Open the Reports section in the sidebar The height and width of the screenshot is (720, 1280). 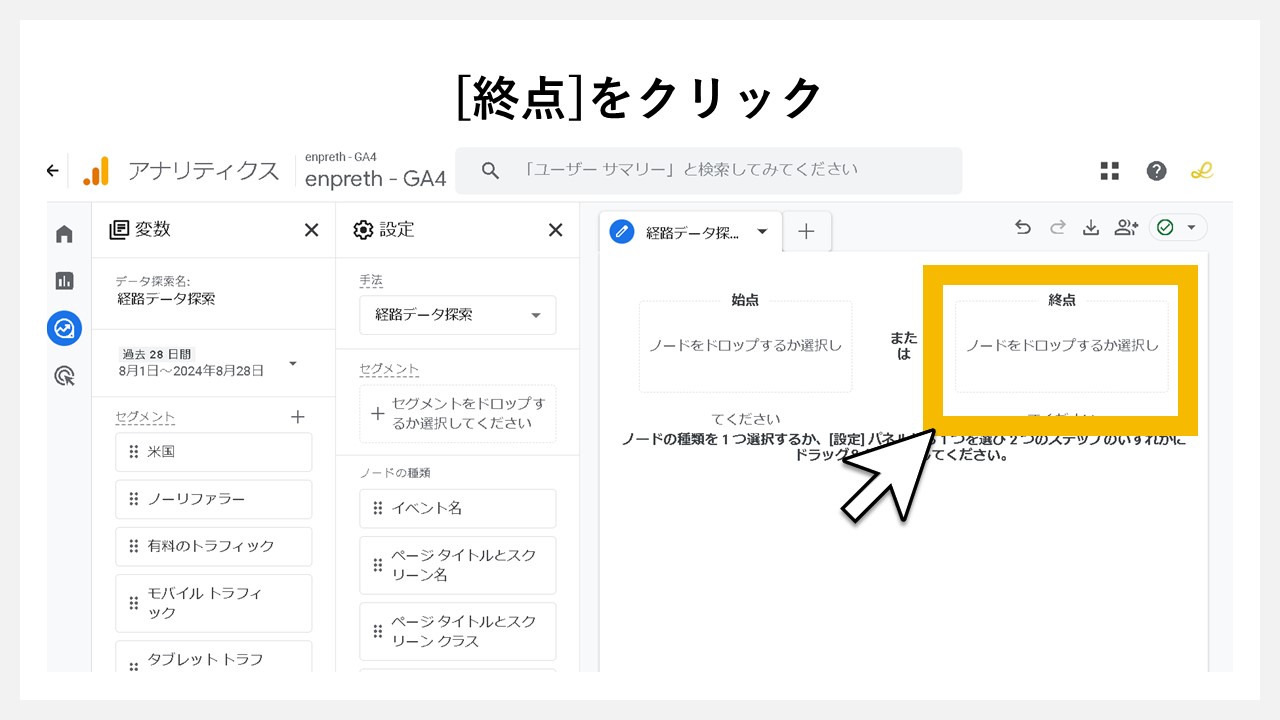click(63, 280)
